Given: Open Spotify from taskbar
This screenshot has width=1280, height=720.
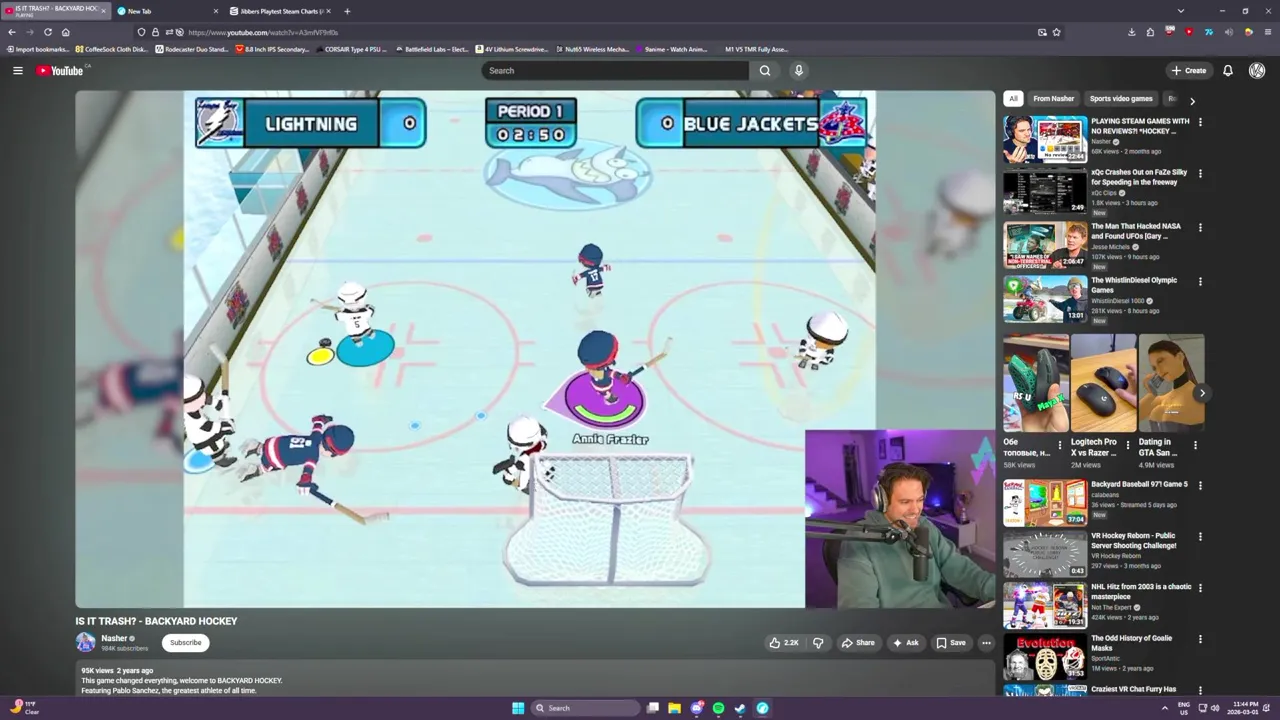Looking at the screenshot, I should click(x=718, y=708).
